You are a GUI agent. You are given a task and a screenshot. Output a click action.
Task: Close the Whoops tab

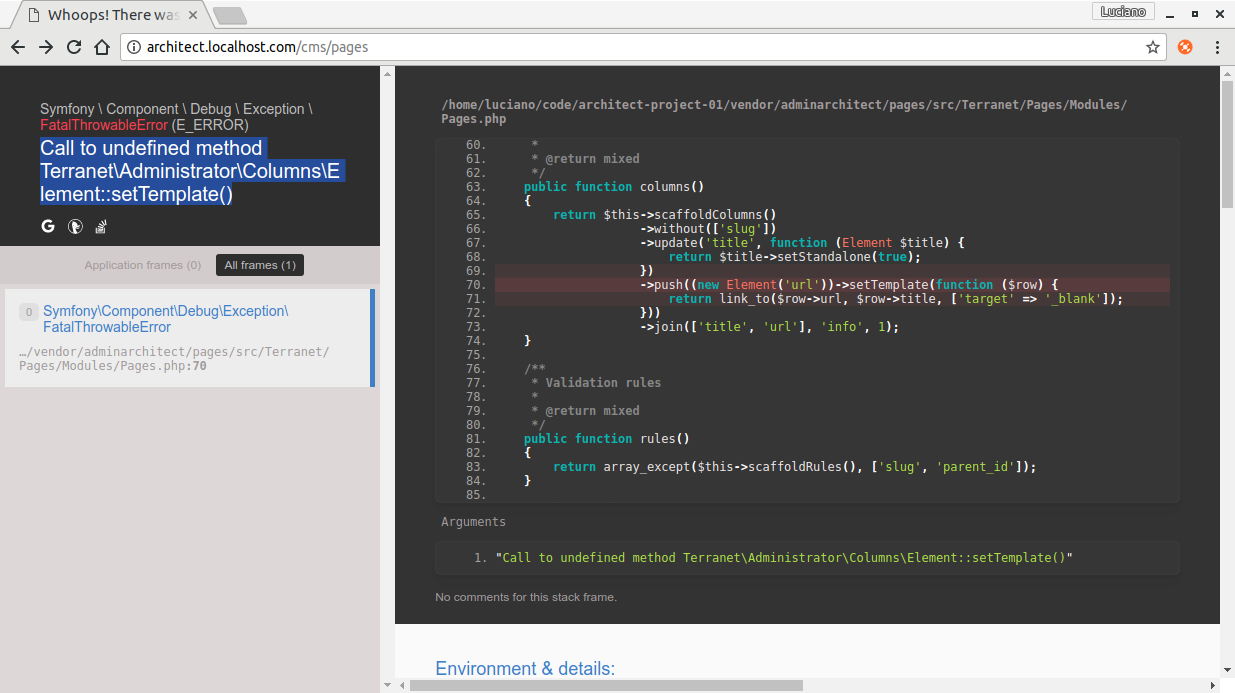tap(193, 15)
